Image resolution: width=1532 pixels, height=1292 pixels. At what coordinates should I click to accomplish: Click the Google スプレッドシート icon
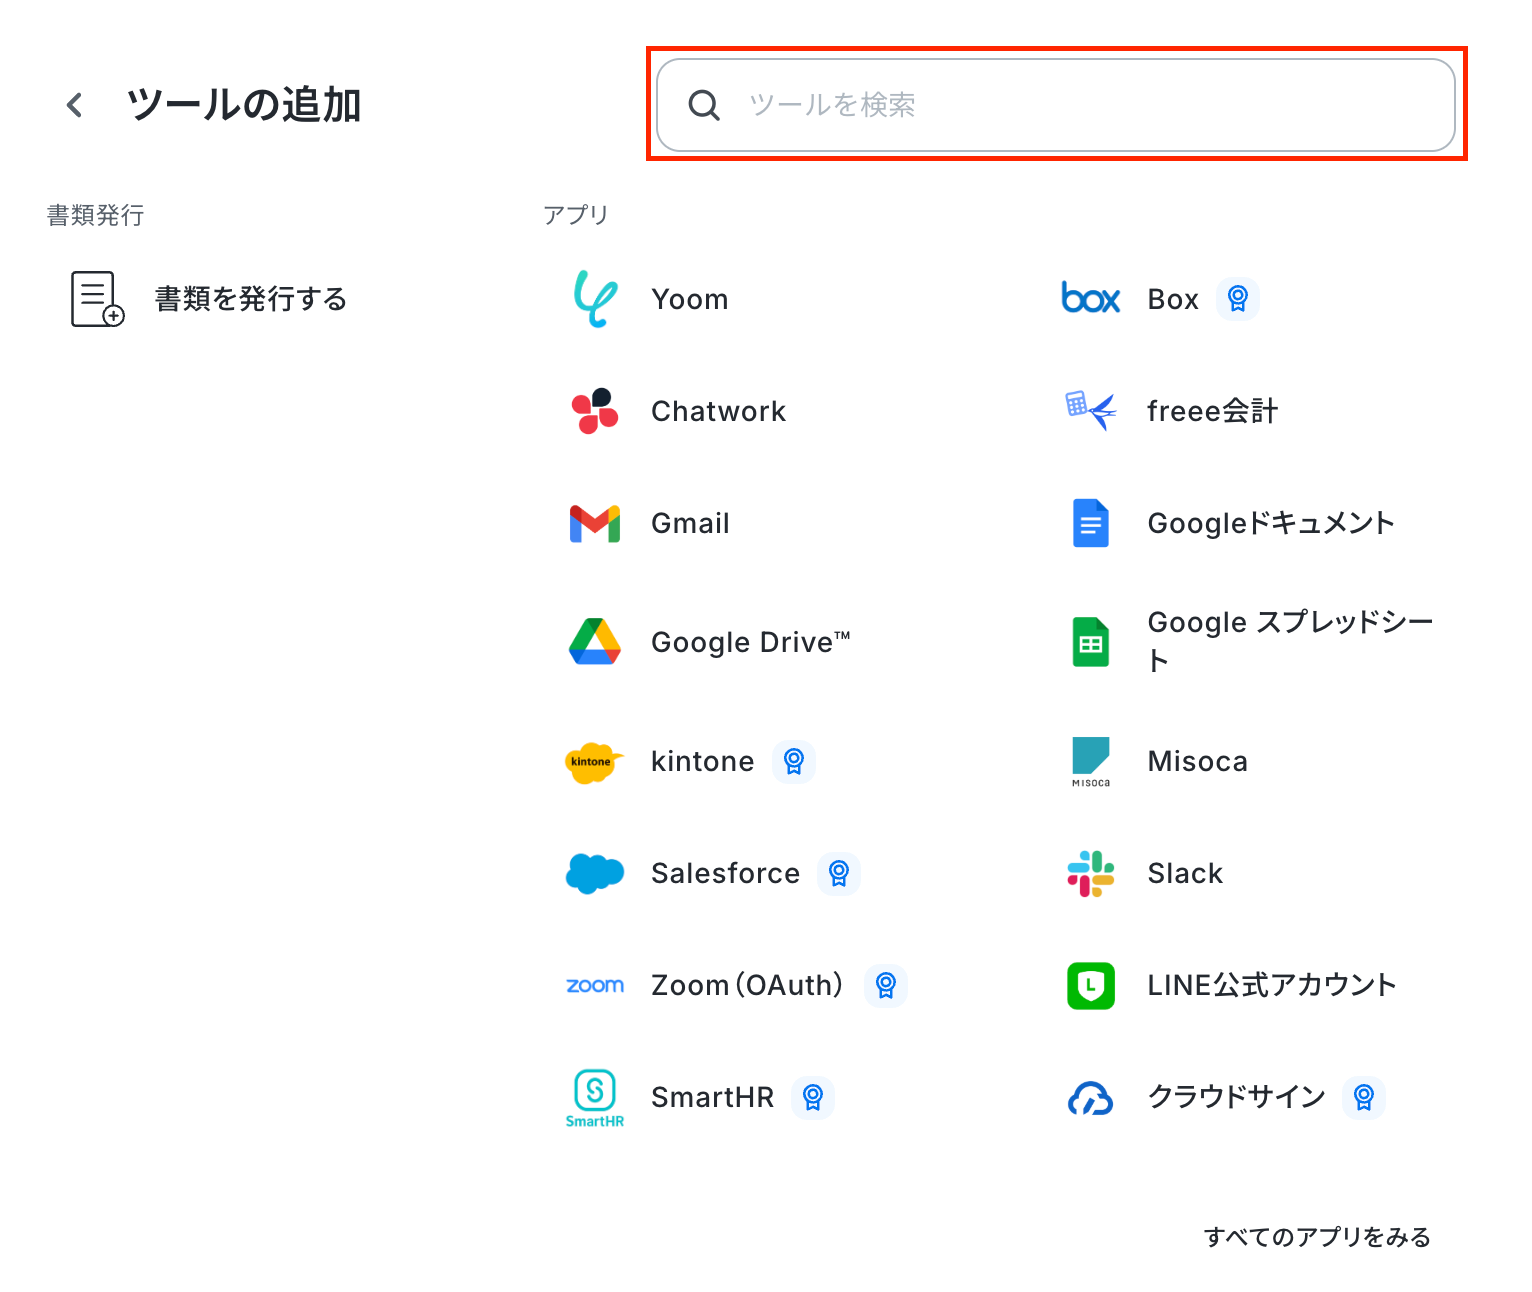tap(1091, 642)
